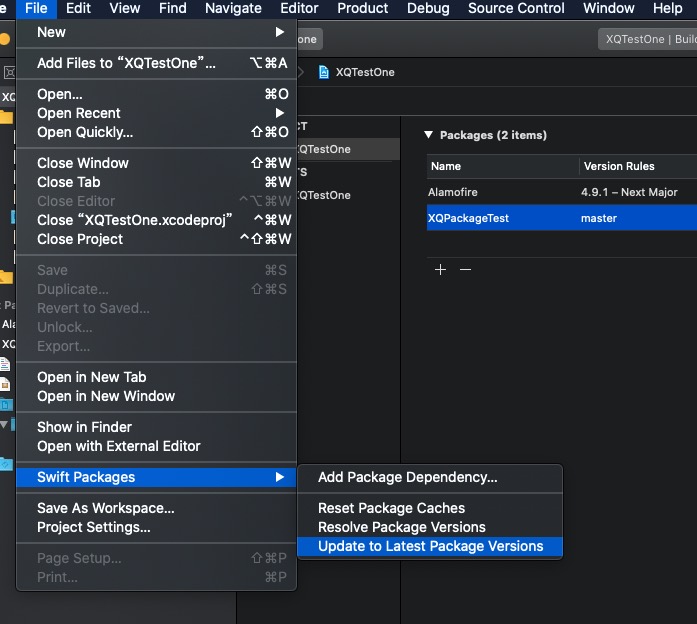
Task: Select Add Package Dependency…
Action: click(x=430, y=477)
